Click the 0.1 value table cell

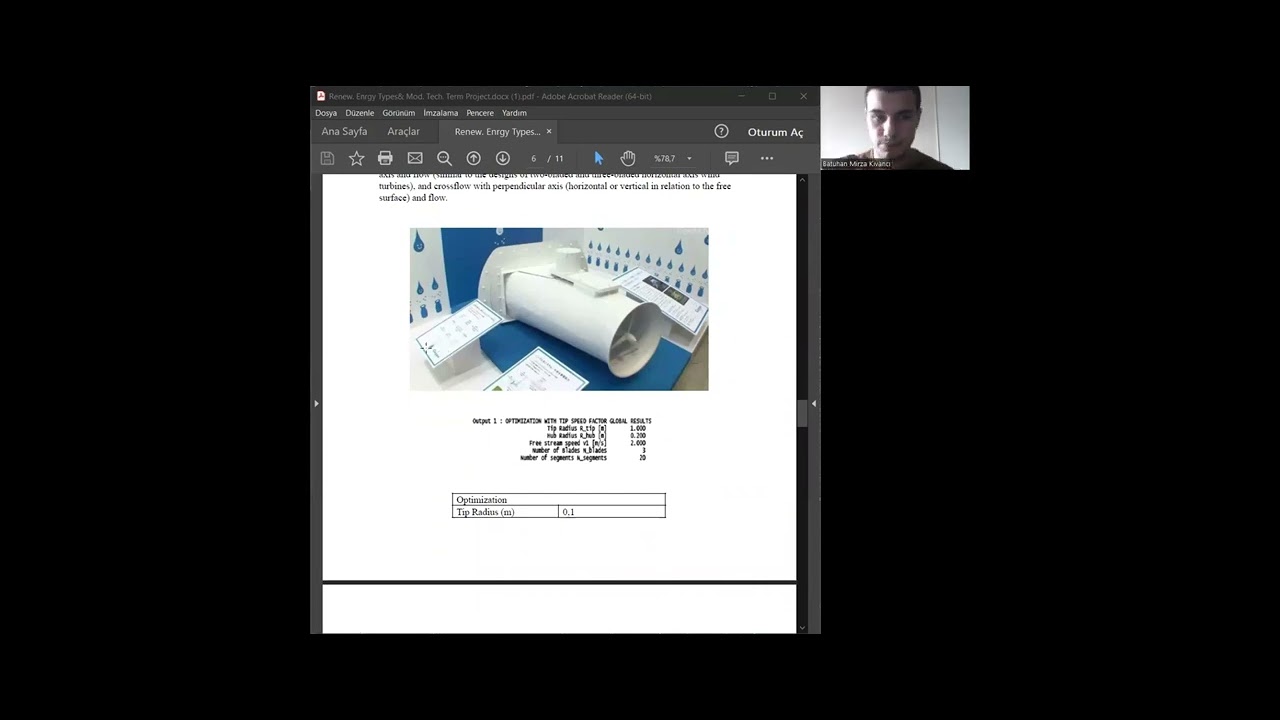coord(612,512)
